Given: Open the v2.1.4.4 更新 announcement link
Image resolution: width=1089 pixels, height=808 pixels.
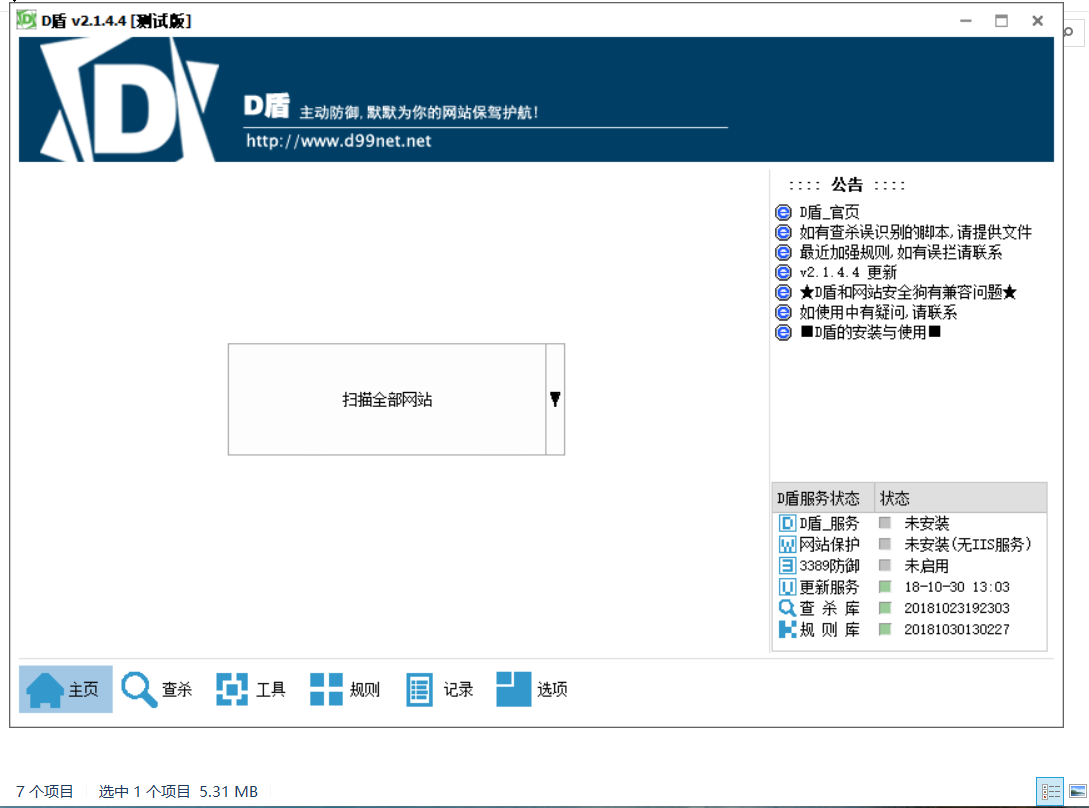Looking at the screenshot, I should (x=848, y=272).
